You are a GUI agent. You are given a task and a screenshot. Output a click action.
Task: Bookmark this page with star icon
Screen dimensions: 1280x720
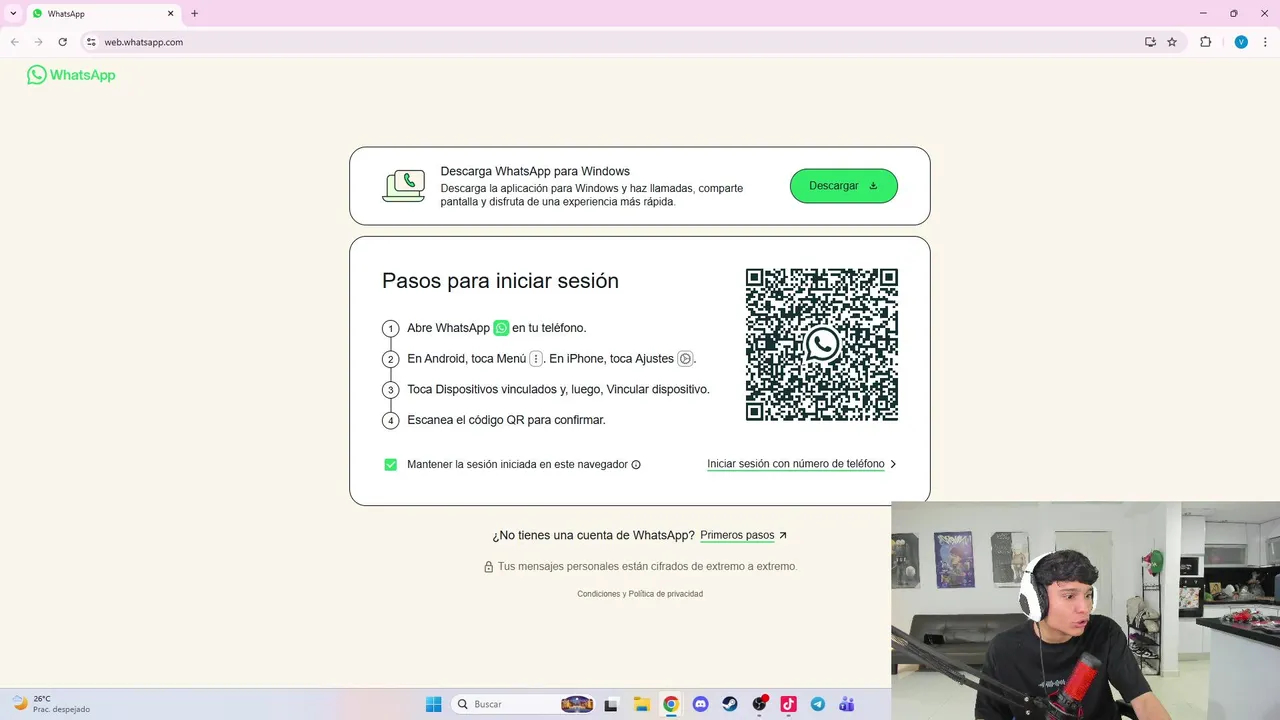(1172, 42)
